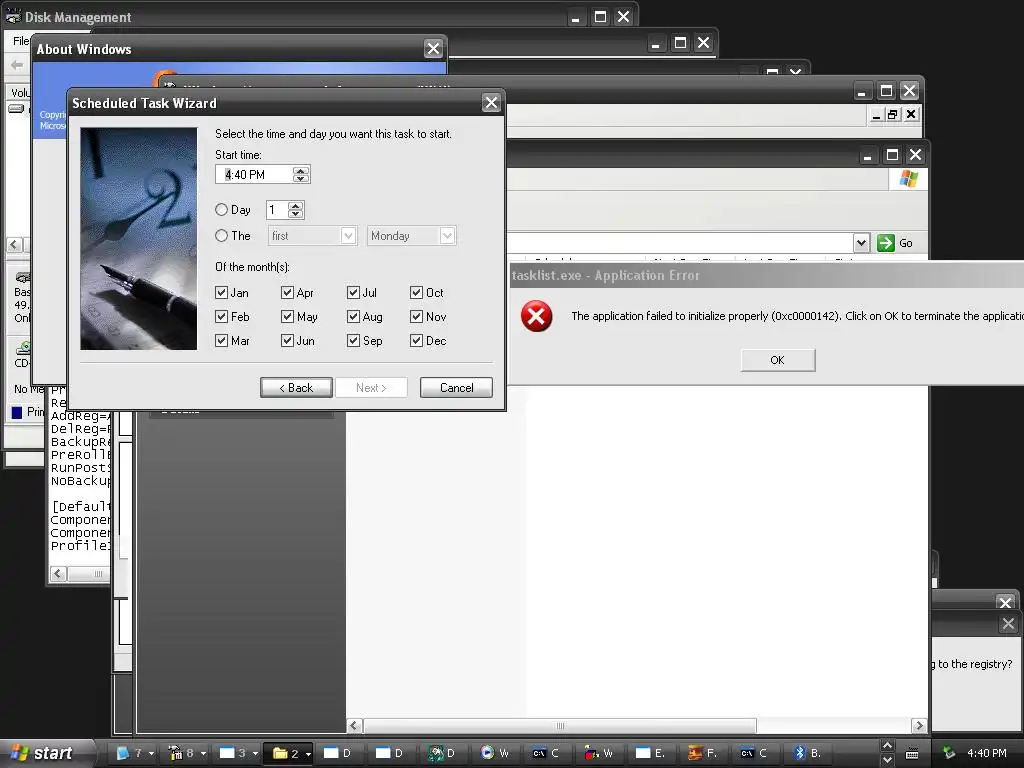Viewport: 1024px width, 768px height.
Task: Uncheck the Aug month checkbox
Action: click(x=353, y=317)
